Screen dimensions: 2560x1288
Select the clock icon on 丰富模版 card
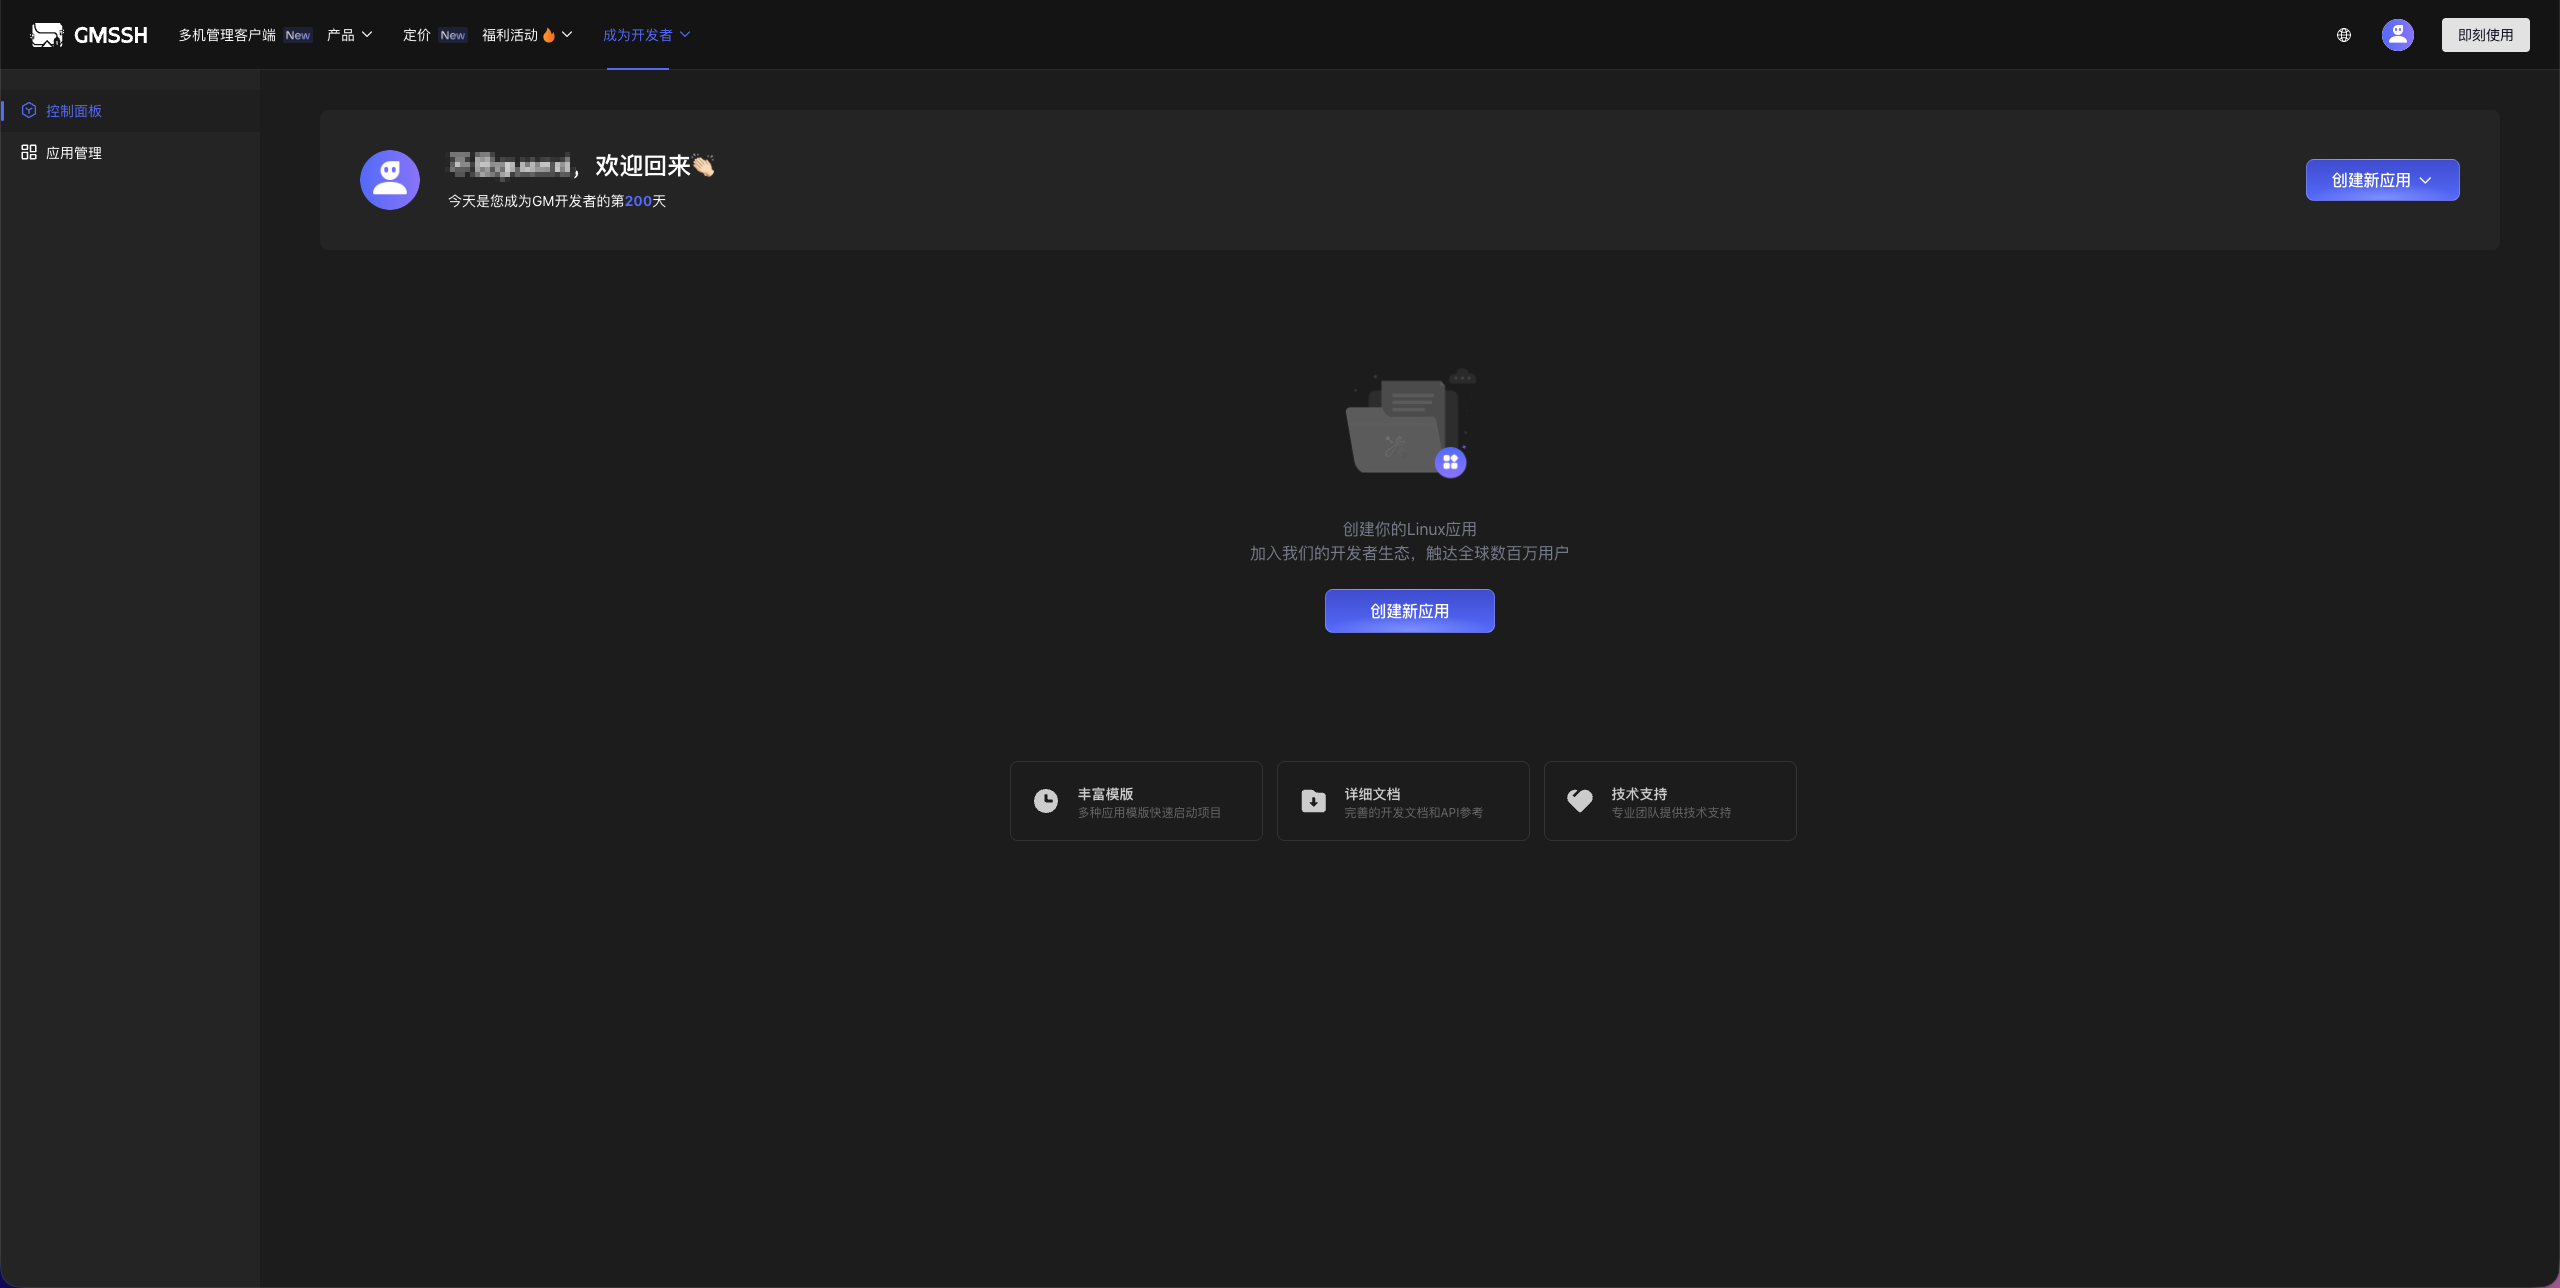click(x=1046, y=800)
